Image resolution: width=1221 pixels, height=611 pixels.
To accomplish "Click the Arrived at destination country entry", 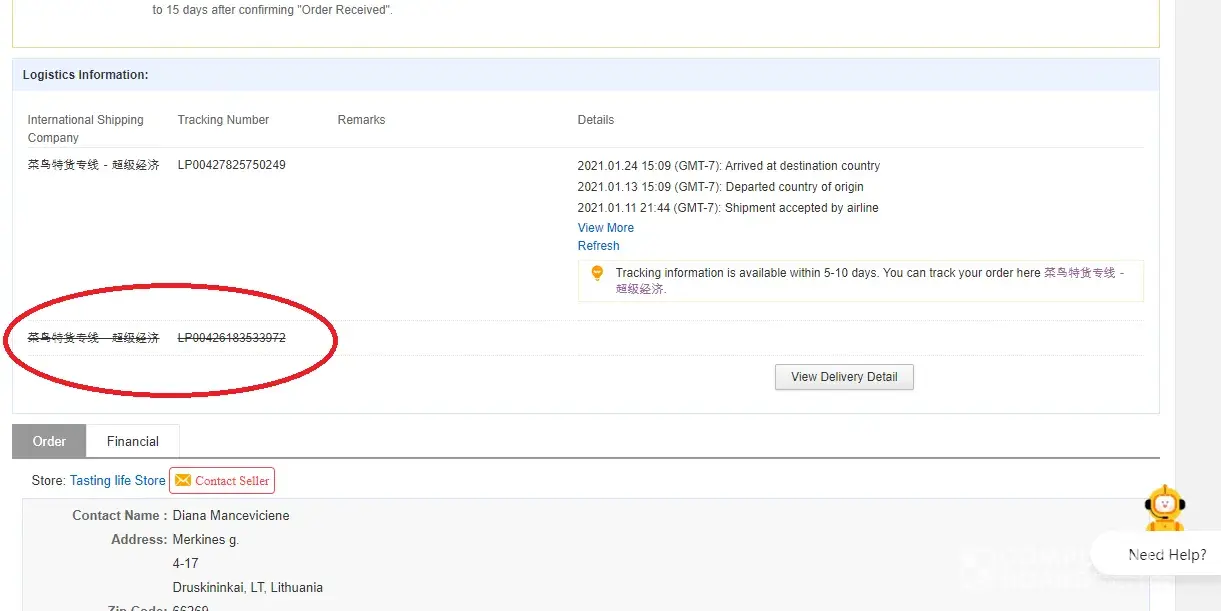I will pyautogui.click(x=728, y=166).
